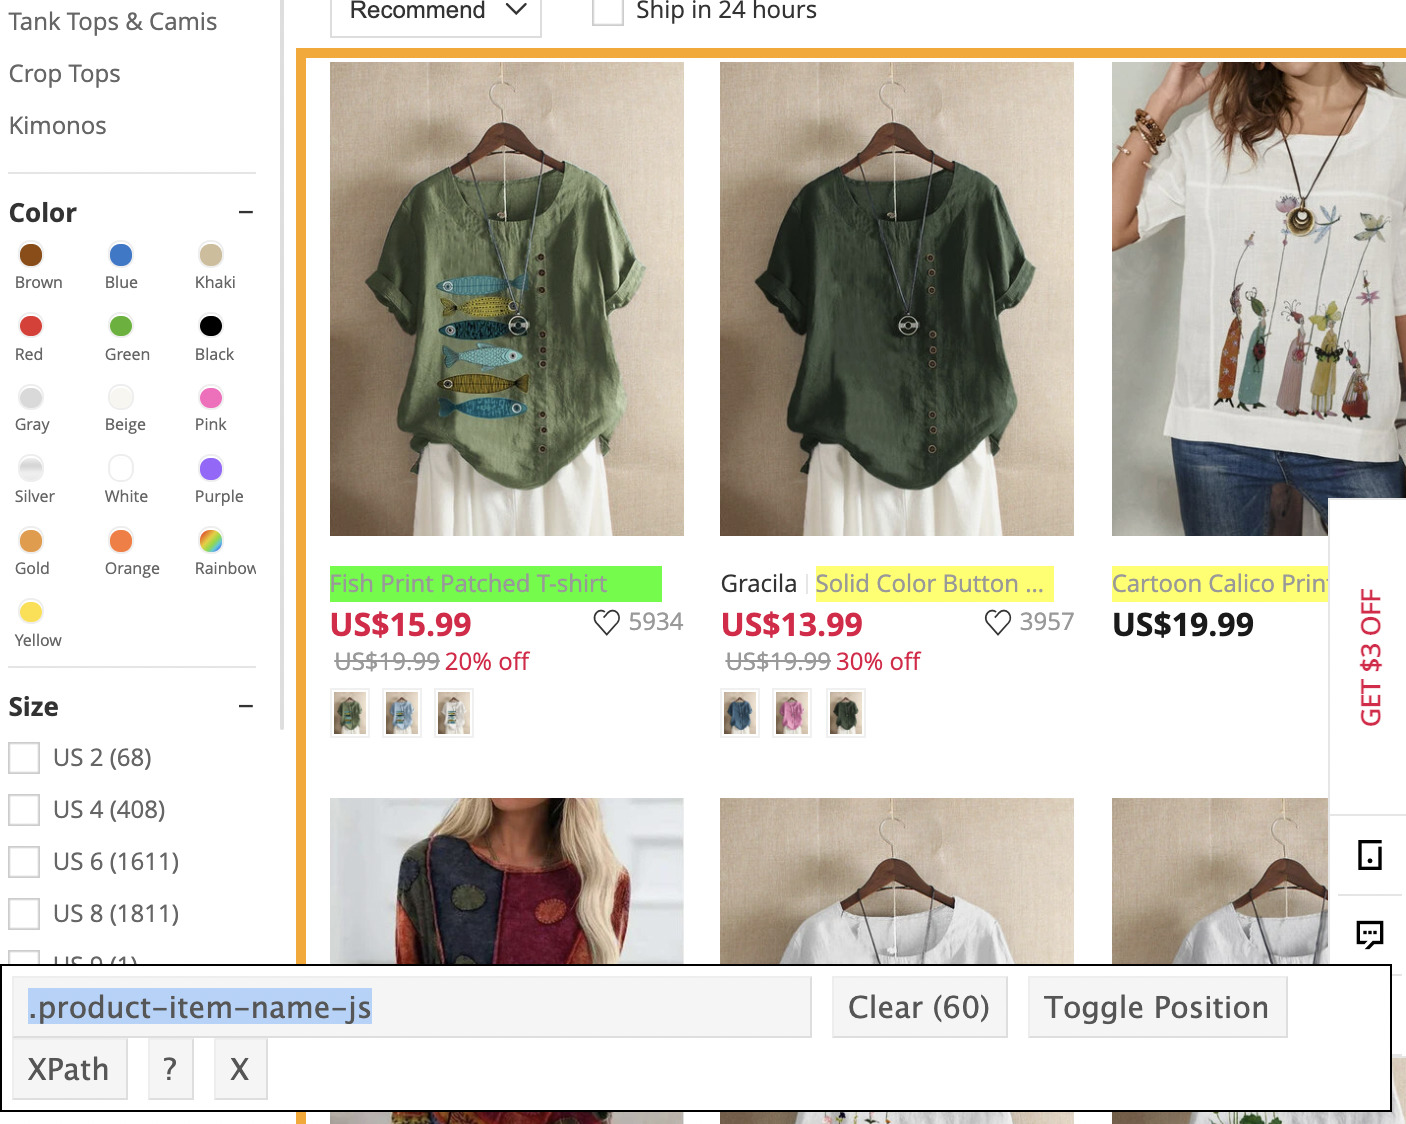Open Cartoon Calico Print product link
The height and width of the screenshot is (1124, 1406).
[1220, 584]
